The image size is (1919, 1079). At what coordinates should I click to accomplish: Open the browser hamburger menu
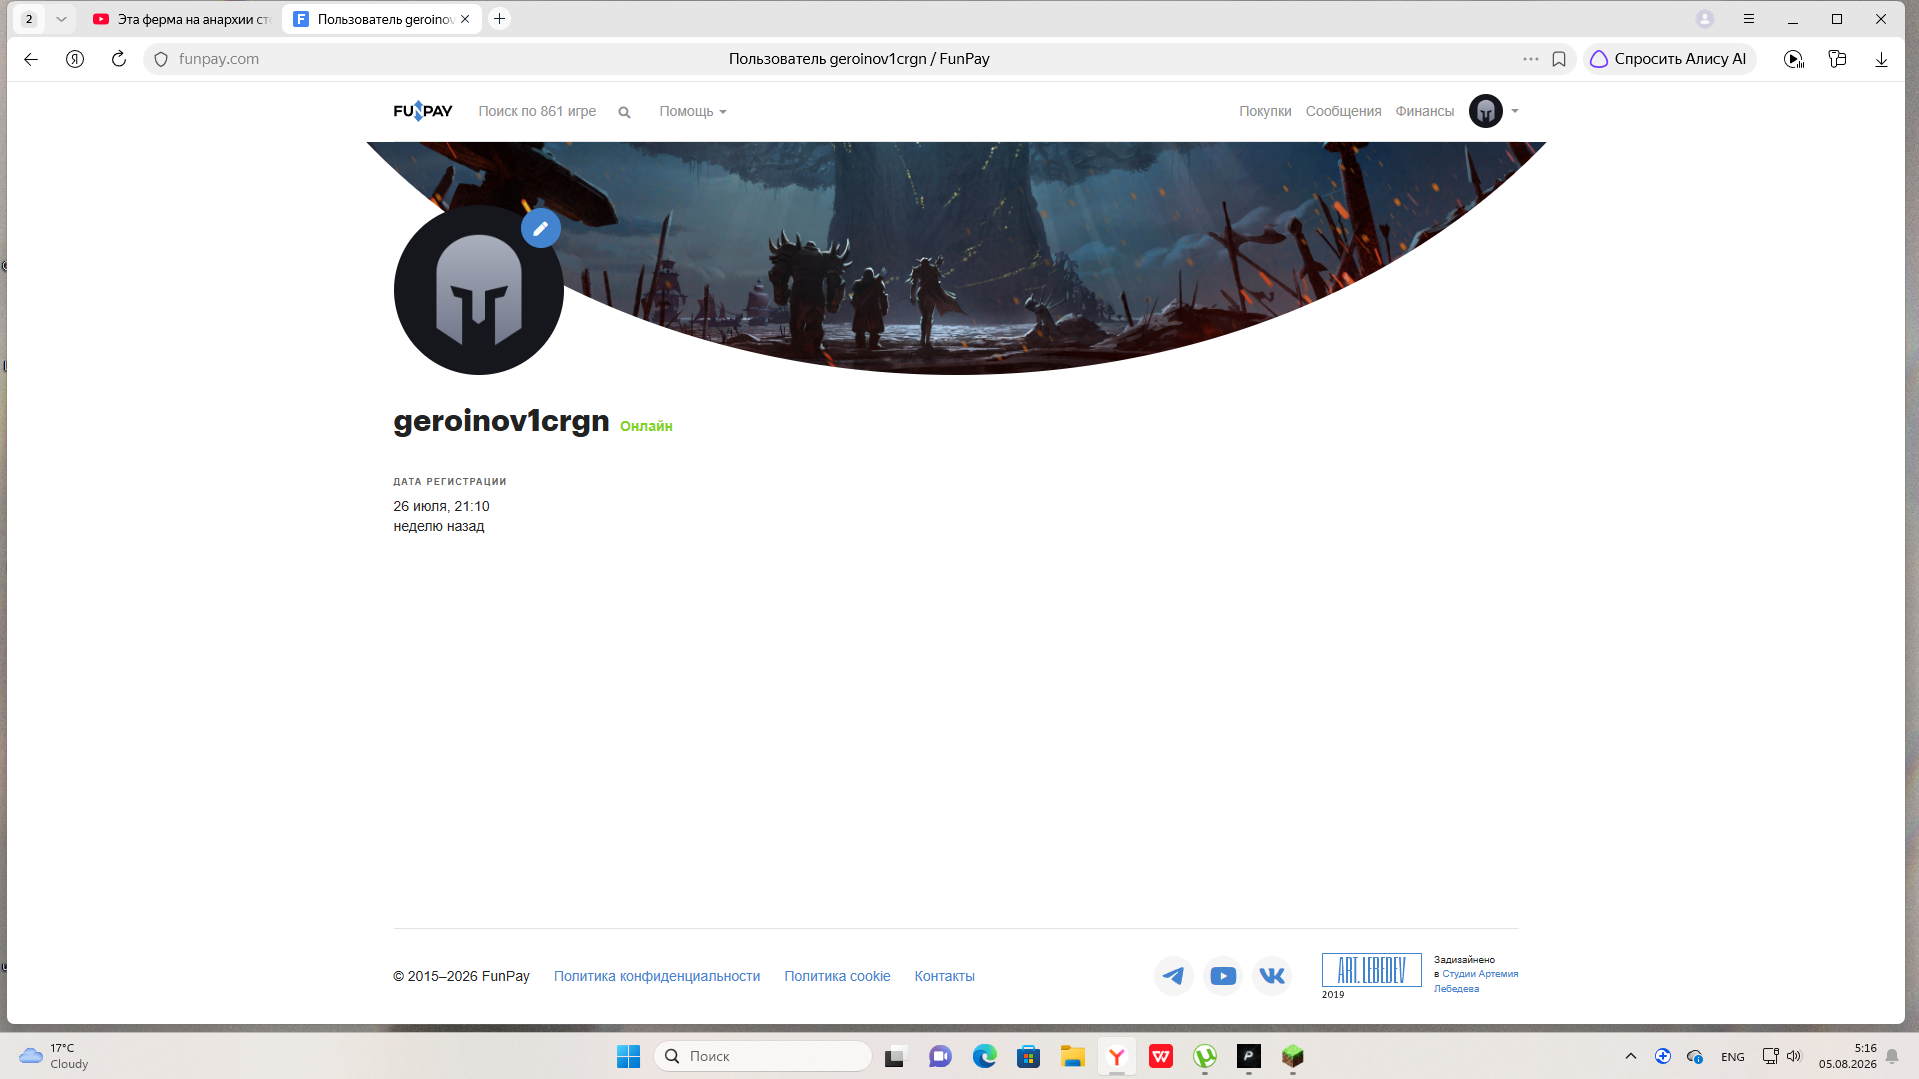tap(1749, 19)
